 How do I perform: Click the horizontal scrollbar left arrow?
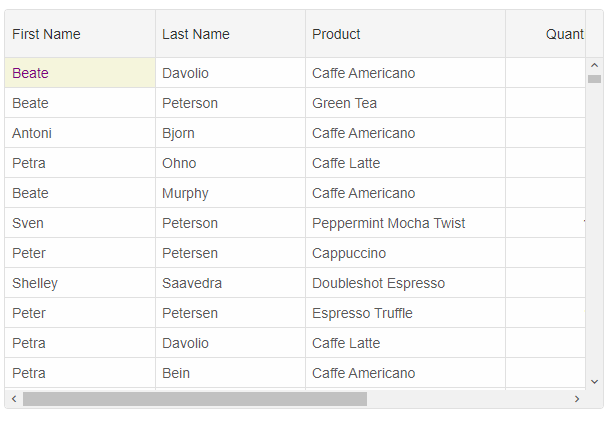tap(14, 399)
